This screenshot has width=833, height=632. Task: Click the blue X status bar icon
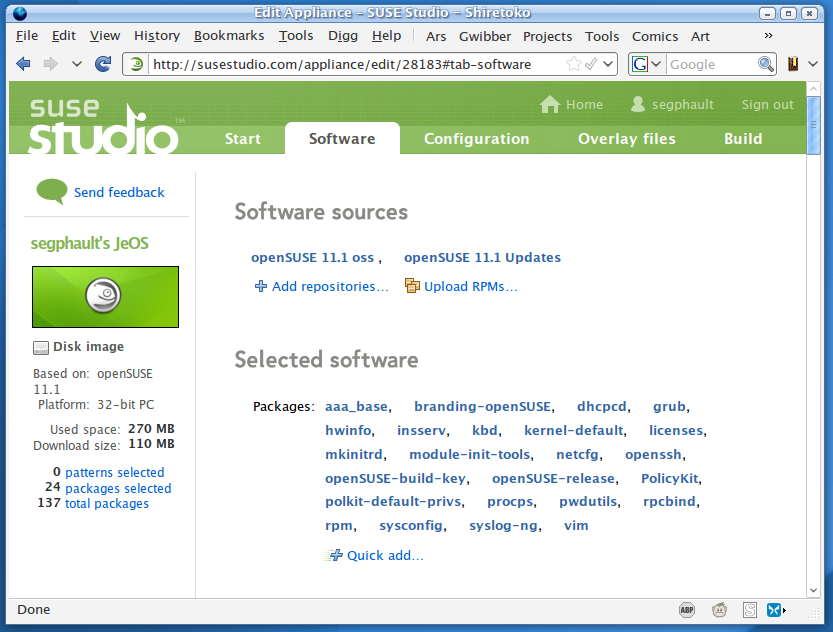pyautogui.click(x=774, y=610)
